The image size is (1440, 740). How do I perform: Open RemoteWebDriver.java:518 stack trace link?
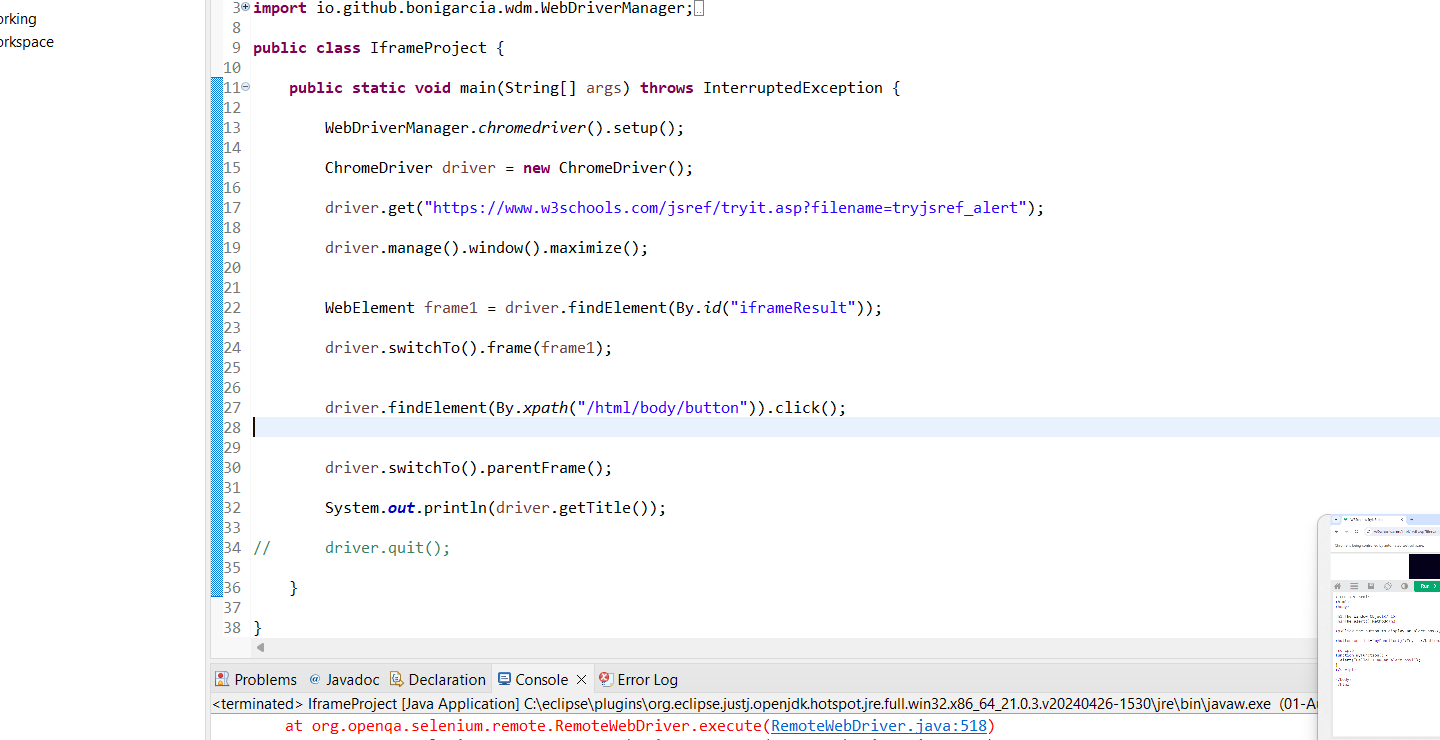point(879,726)
